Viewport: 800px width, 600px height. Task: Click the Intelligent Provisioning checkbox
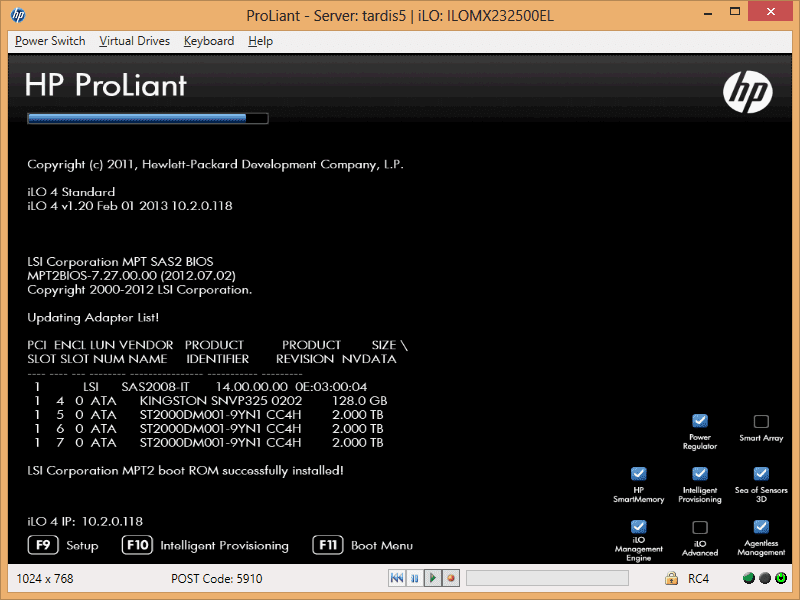[x=700, y=473]
